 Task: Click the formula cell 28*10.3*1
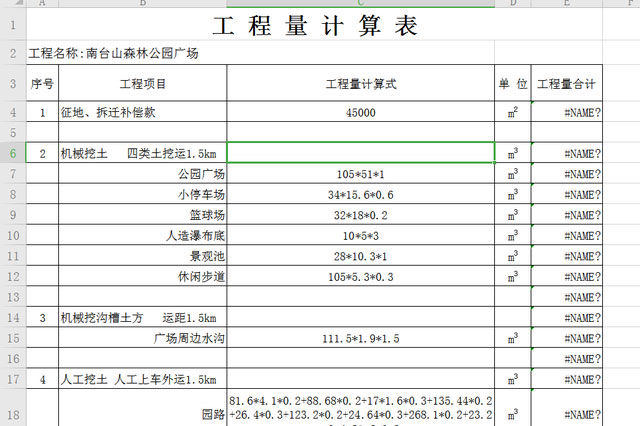(360, 255)
